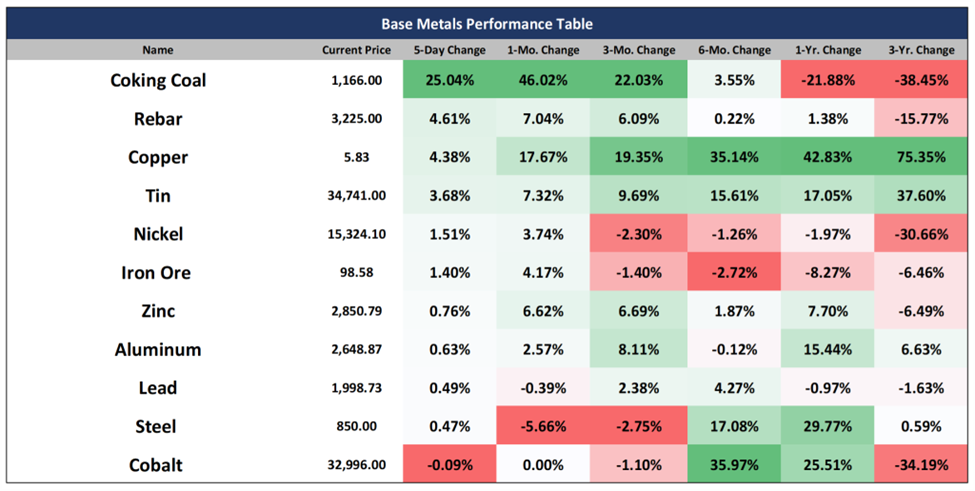Click the 3-Yr. Change column header

tap(921, 50)
